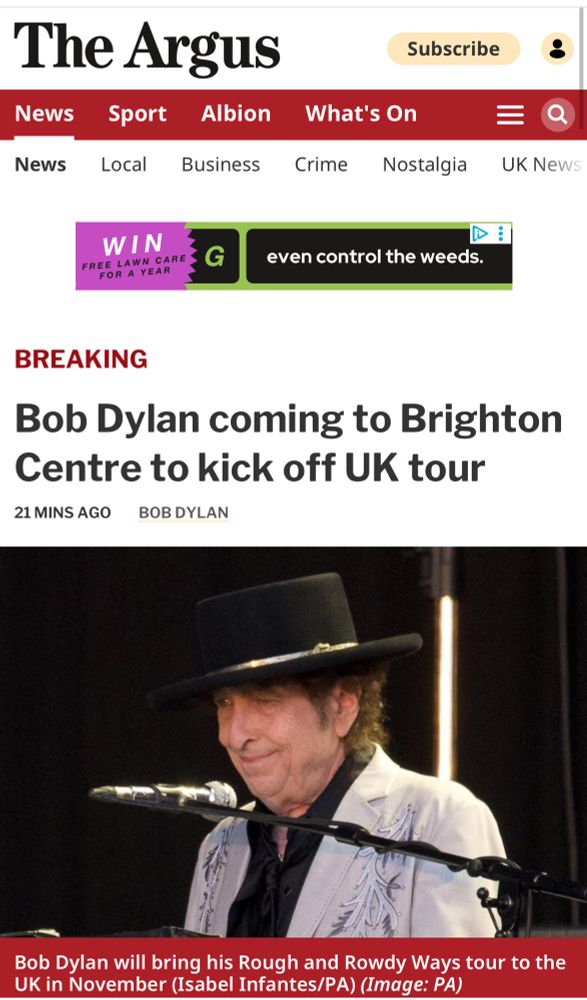Click the green G logo in ad
Screen dimensions: 587x1000
pos(214,256)
